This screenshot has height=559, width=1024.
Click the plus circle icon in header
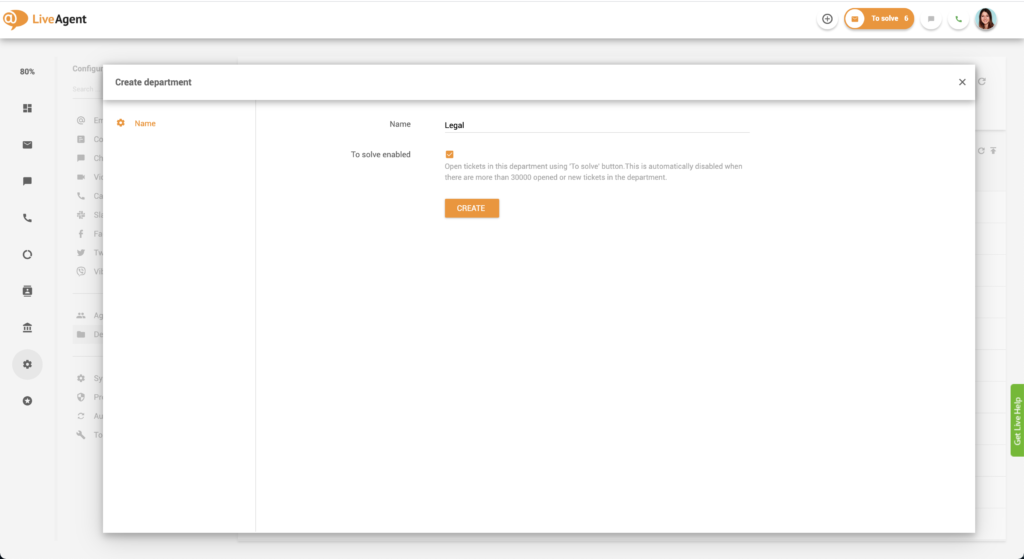coord(827,19)
